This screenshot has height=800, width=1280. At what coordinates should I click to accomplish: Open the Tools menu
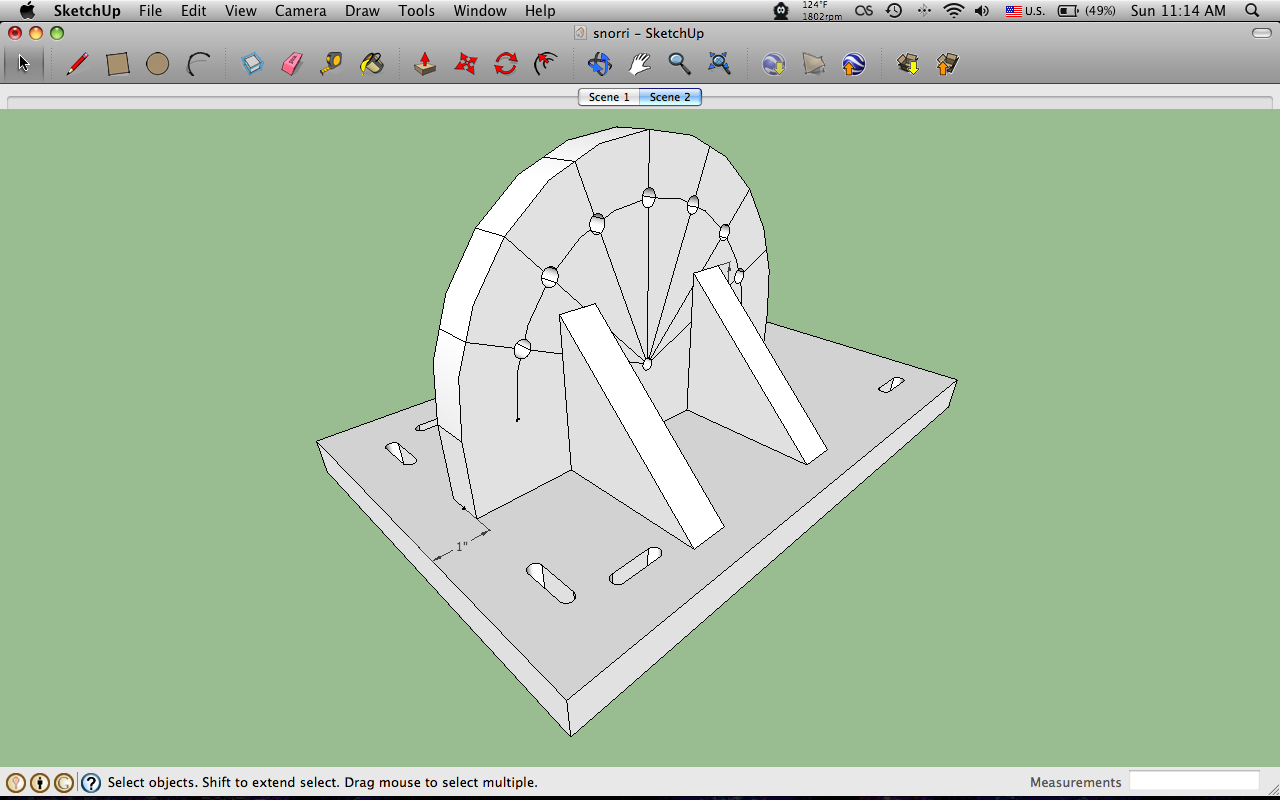416,11
